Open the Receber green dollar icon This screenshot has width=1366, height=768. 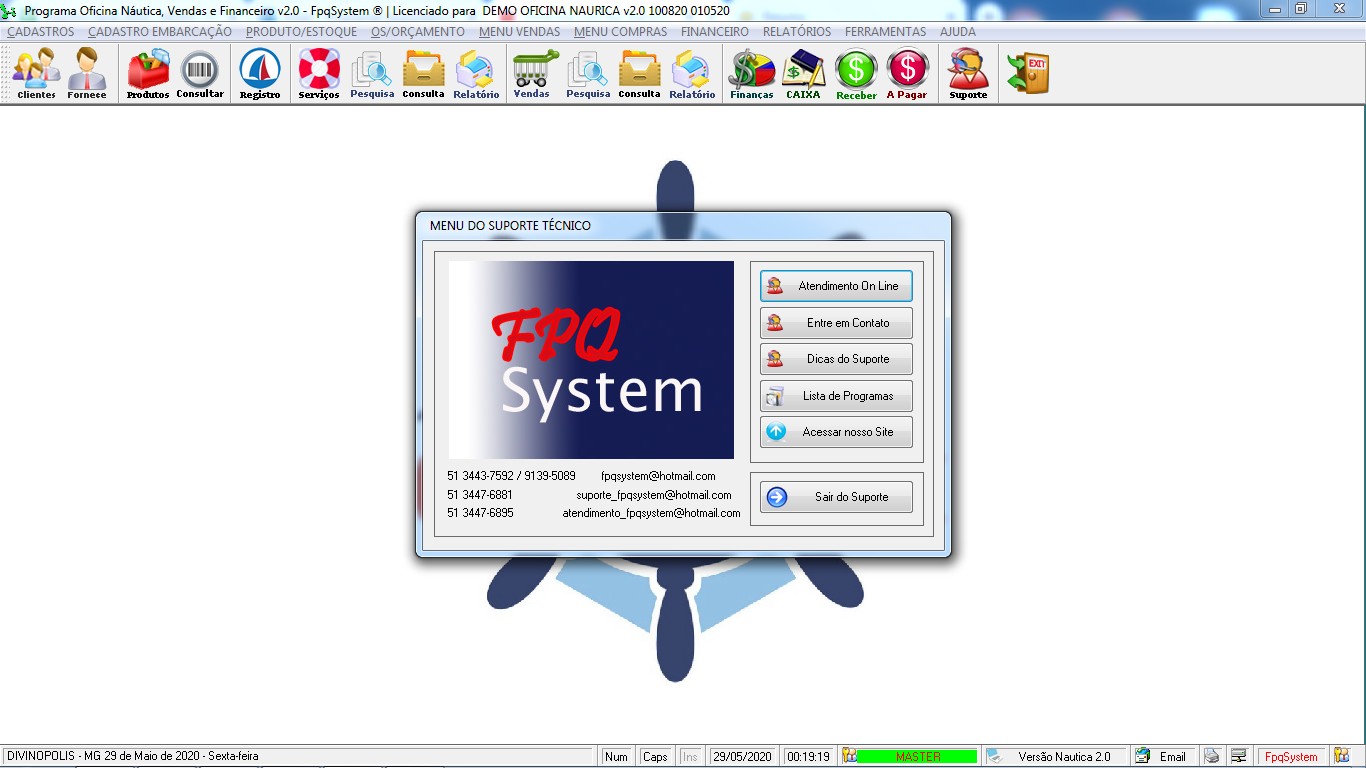[x=856, y=74]
